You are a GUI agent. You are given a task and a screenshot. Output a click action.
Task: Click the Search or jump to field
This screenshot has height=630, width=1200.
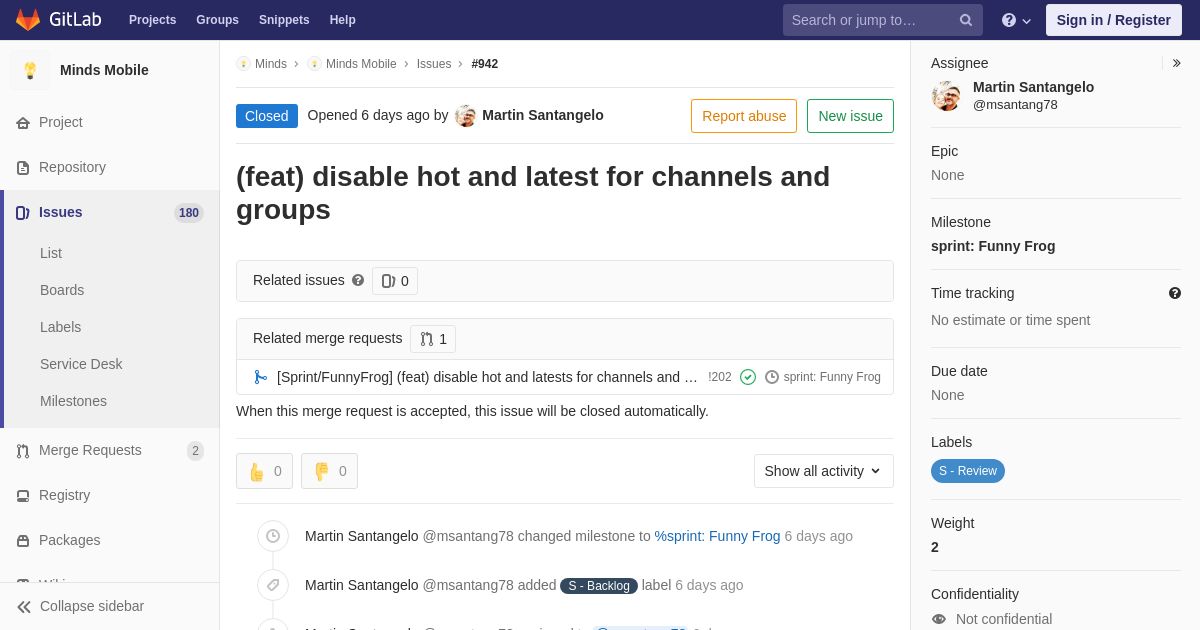[883, 20]
